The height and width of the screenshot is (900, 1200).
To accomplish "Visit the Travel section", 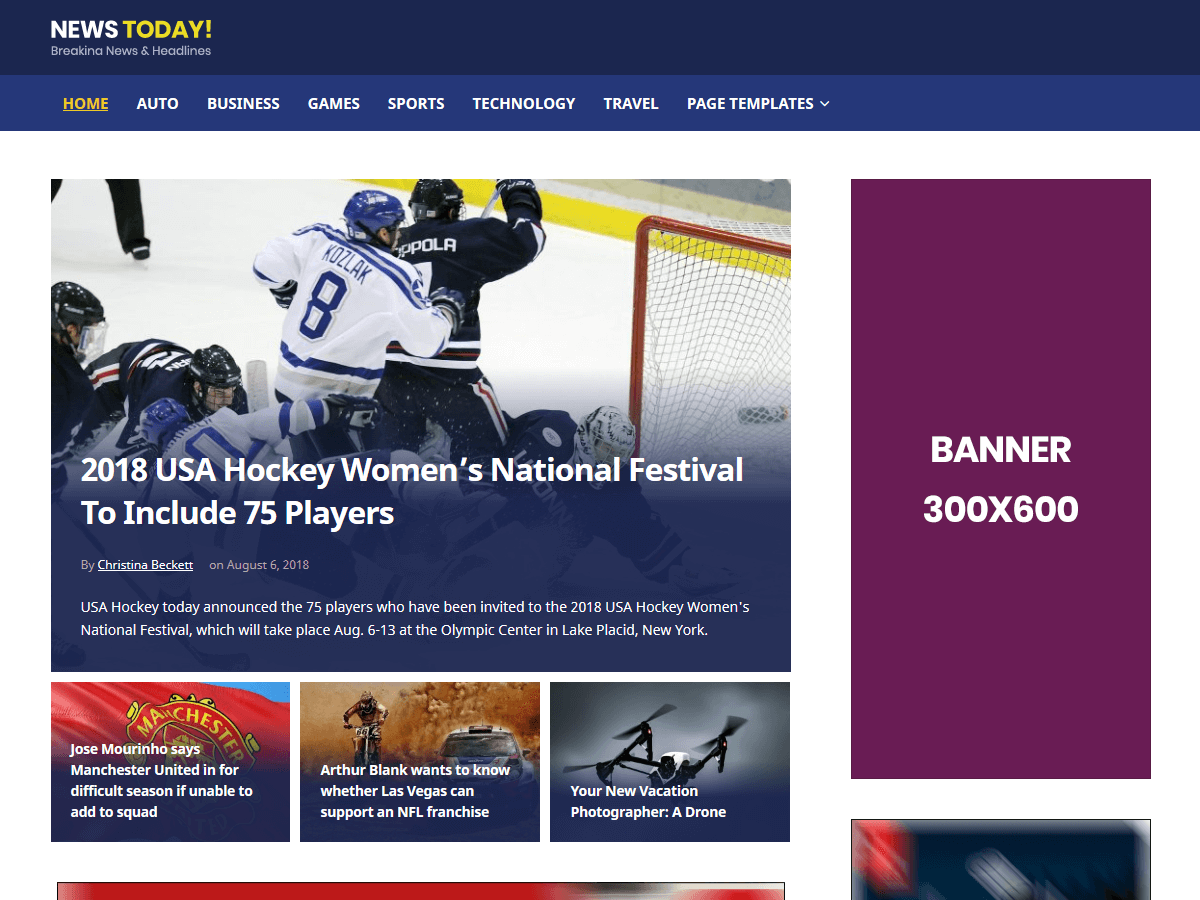I will coord(631,103).
